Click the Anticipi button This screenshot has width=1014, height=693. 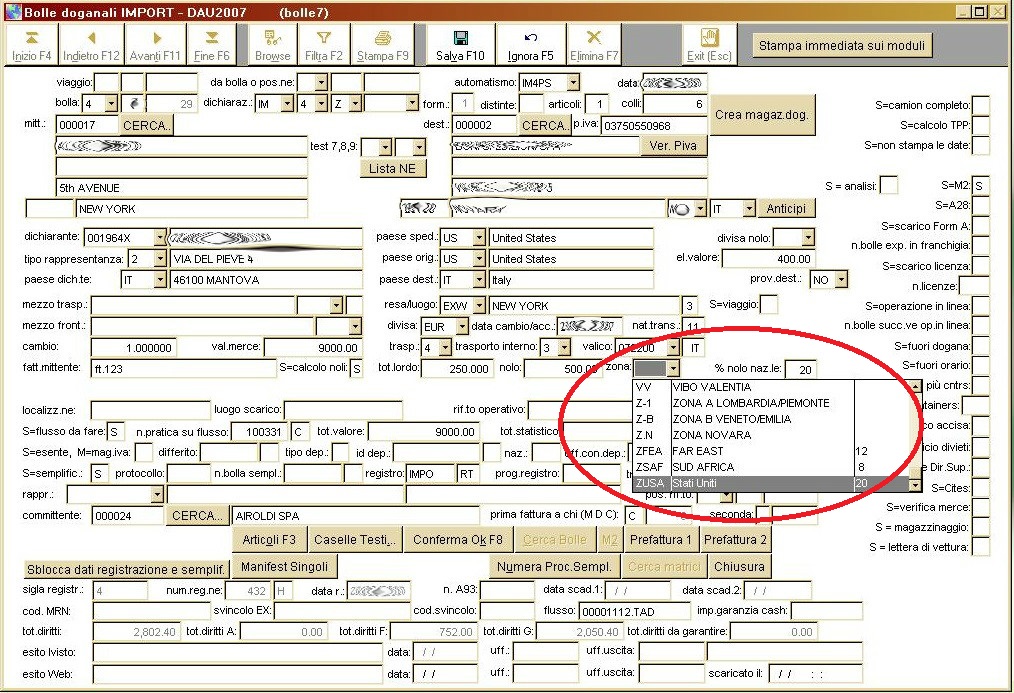(x=786, y=208)
